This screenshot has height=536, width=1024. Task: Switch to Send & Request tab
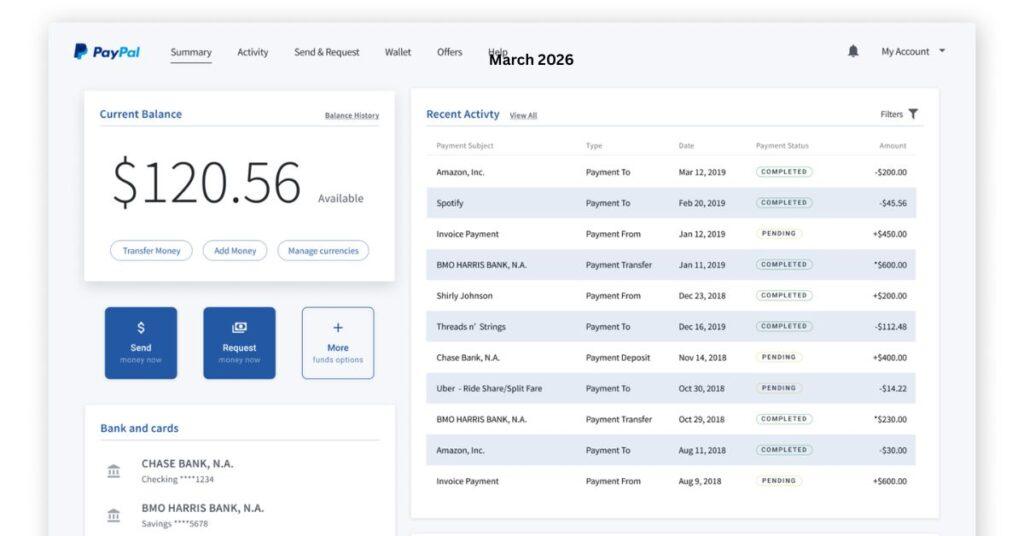click(x=326, y=52)
